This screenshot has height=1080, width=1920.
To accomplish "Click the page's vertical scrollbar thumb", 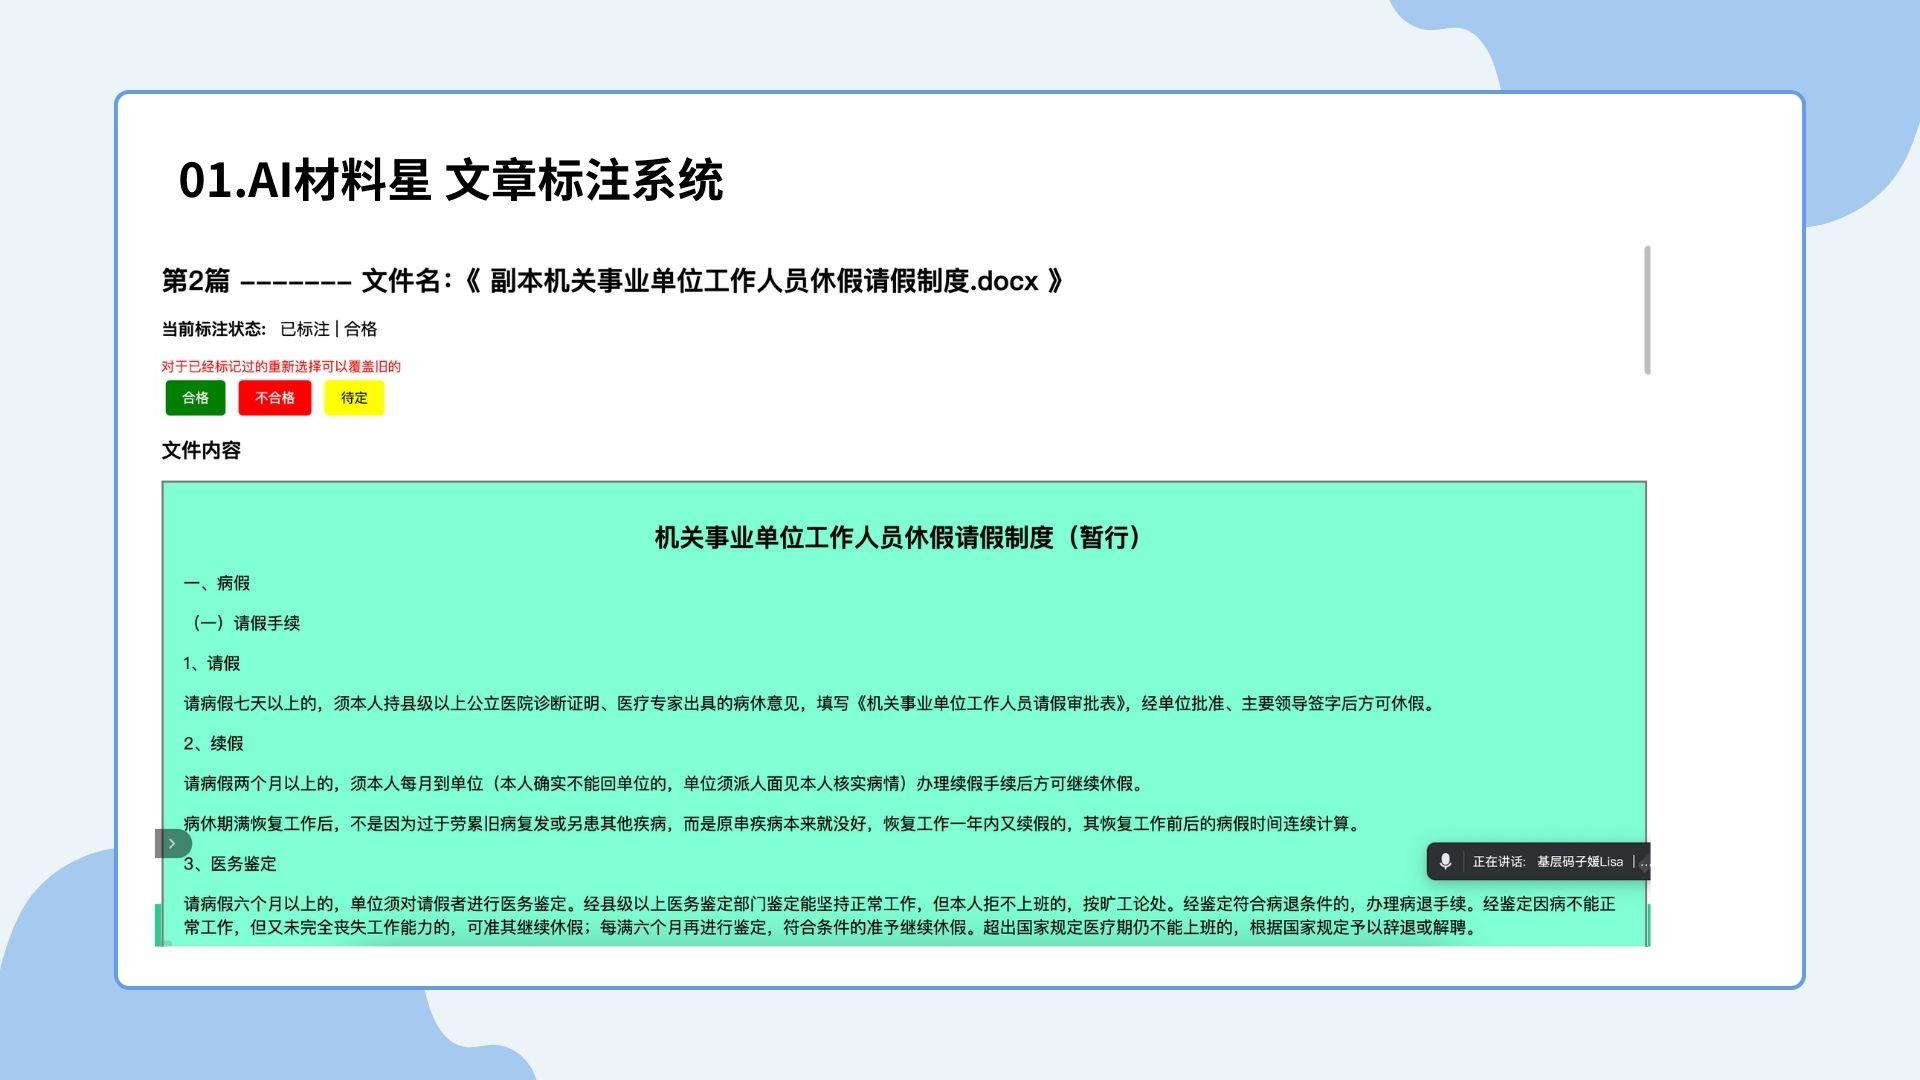I will (x=1647, y=310).
